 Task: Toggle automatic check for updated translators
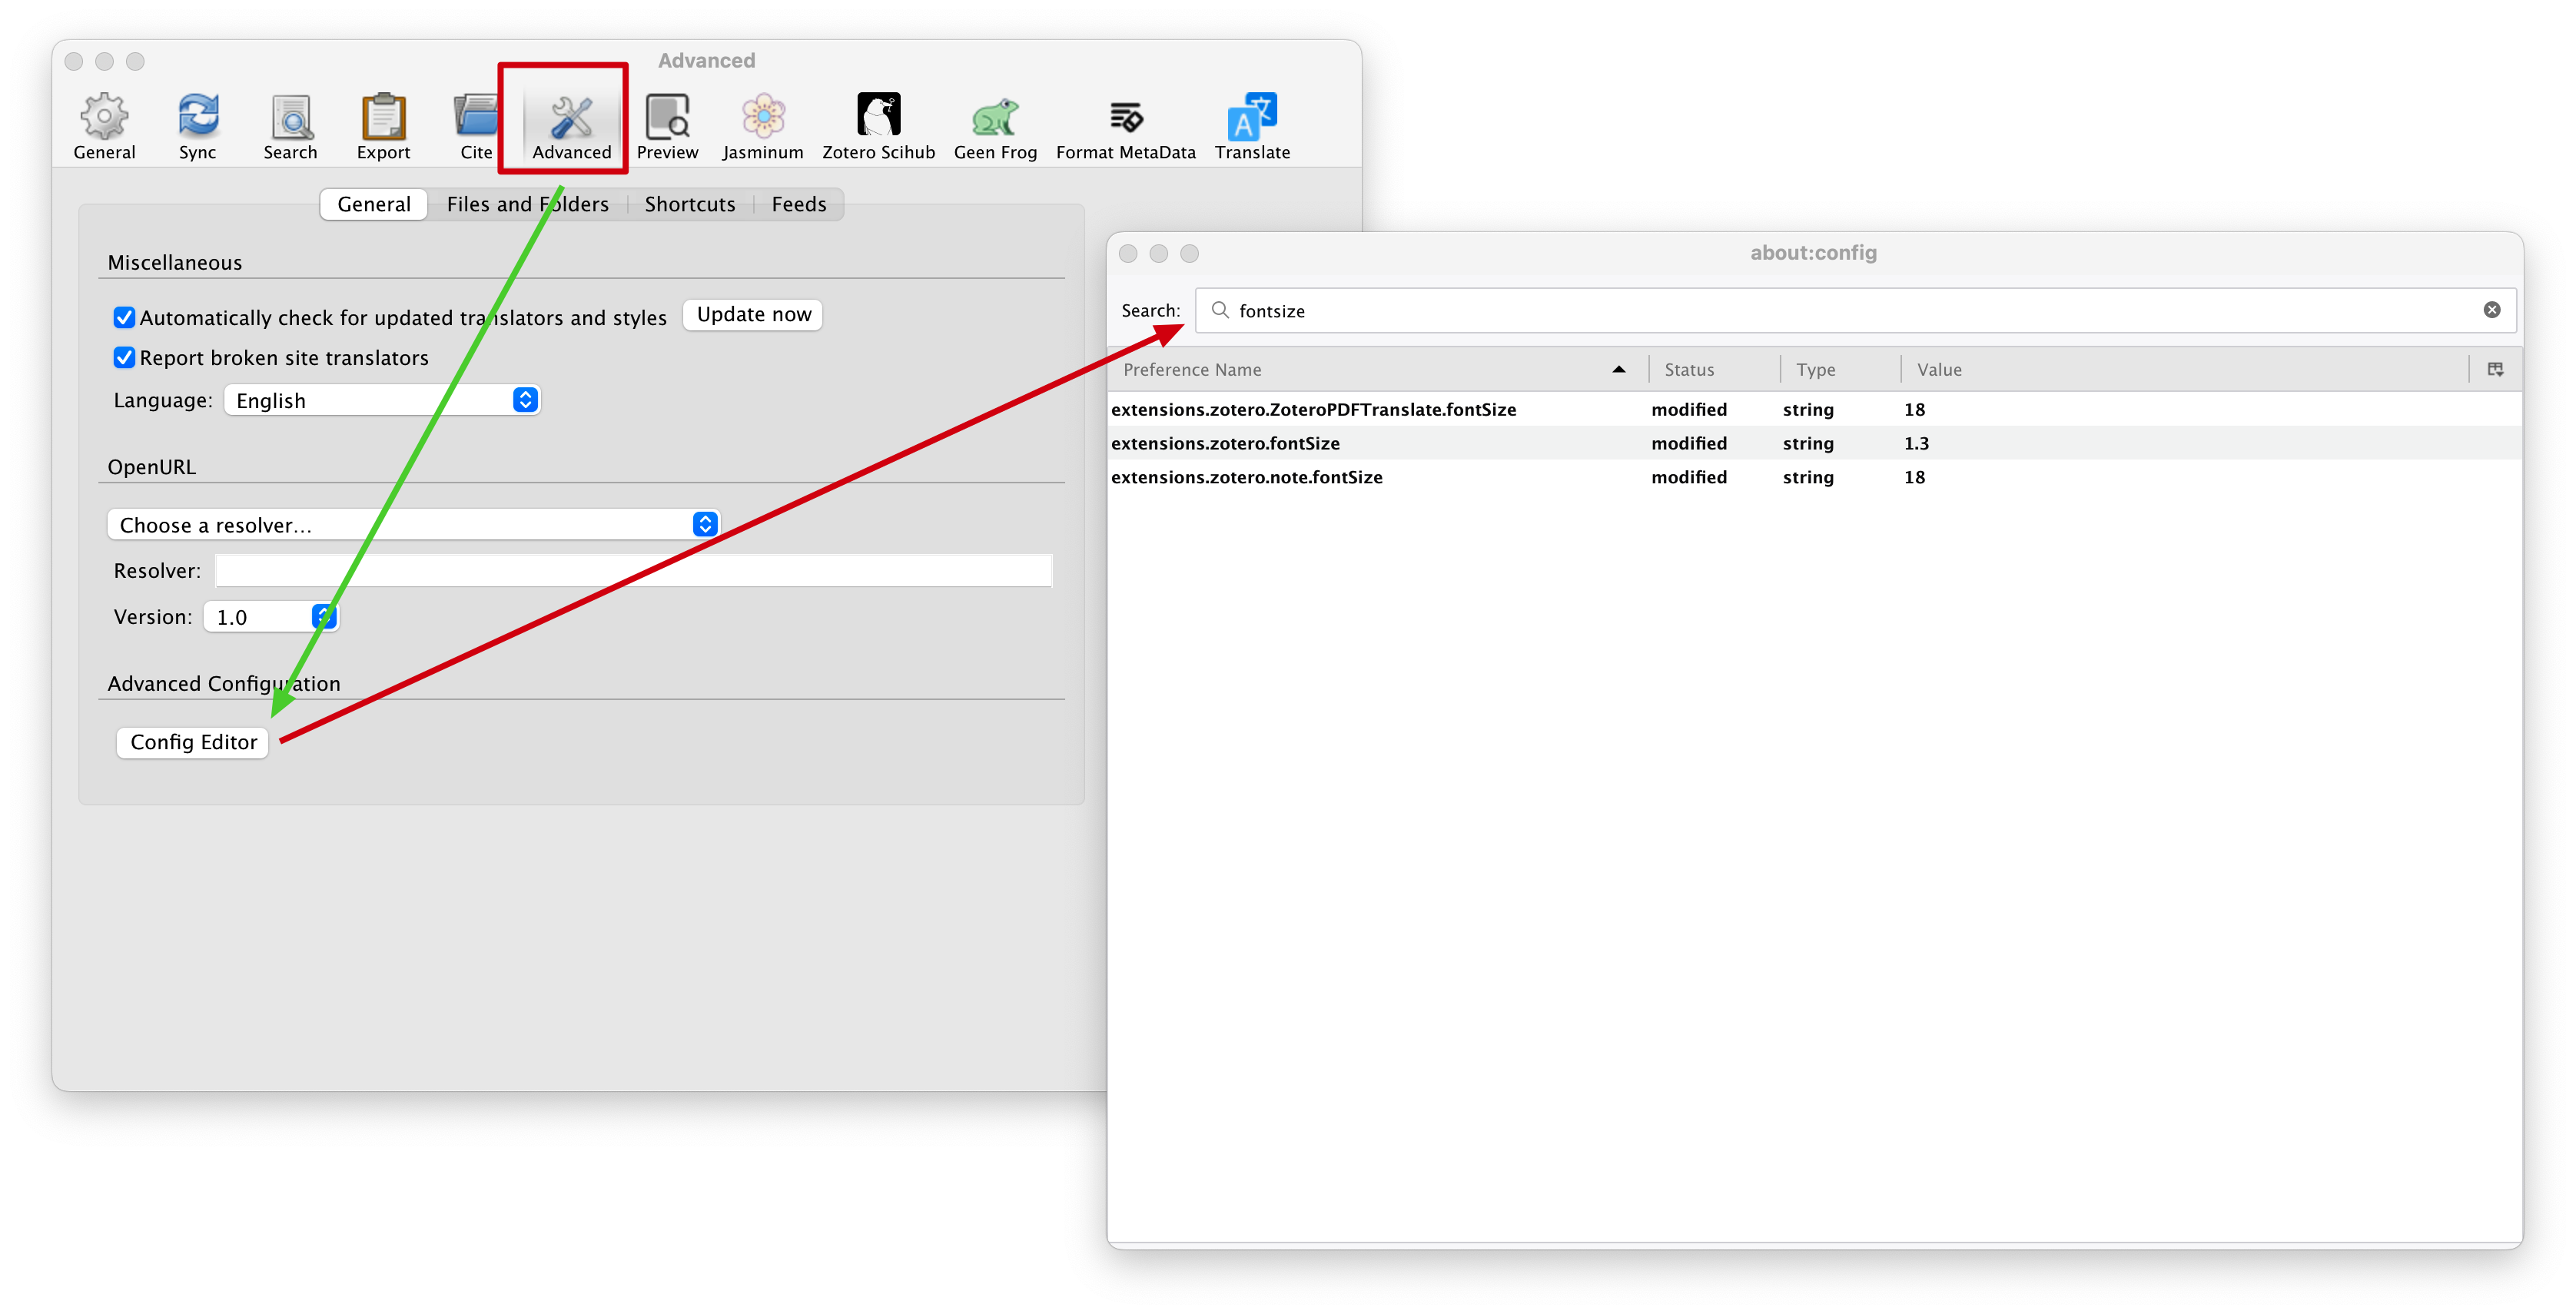(124, 318)
